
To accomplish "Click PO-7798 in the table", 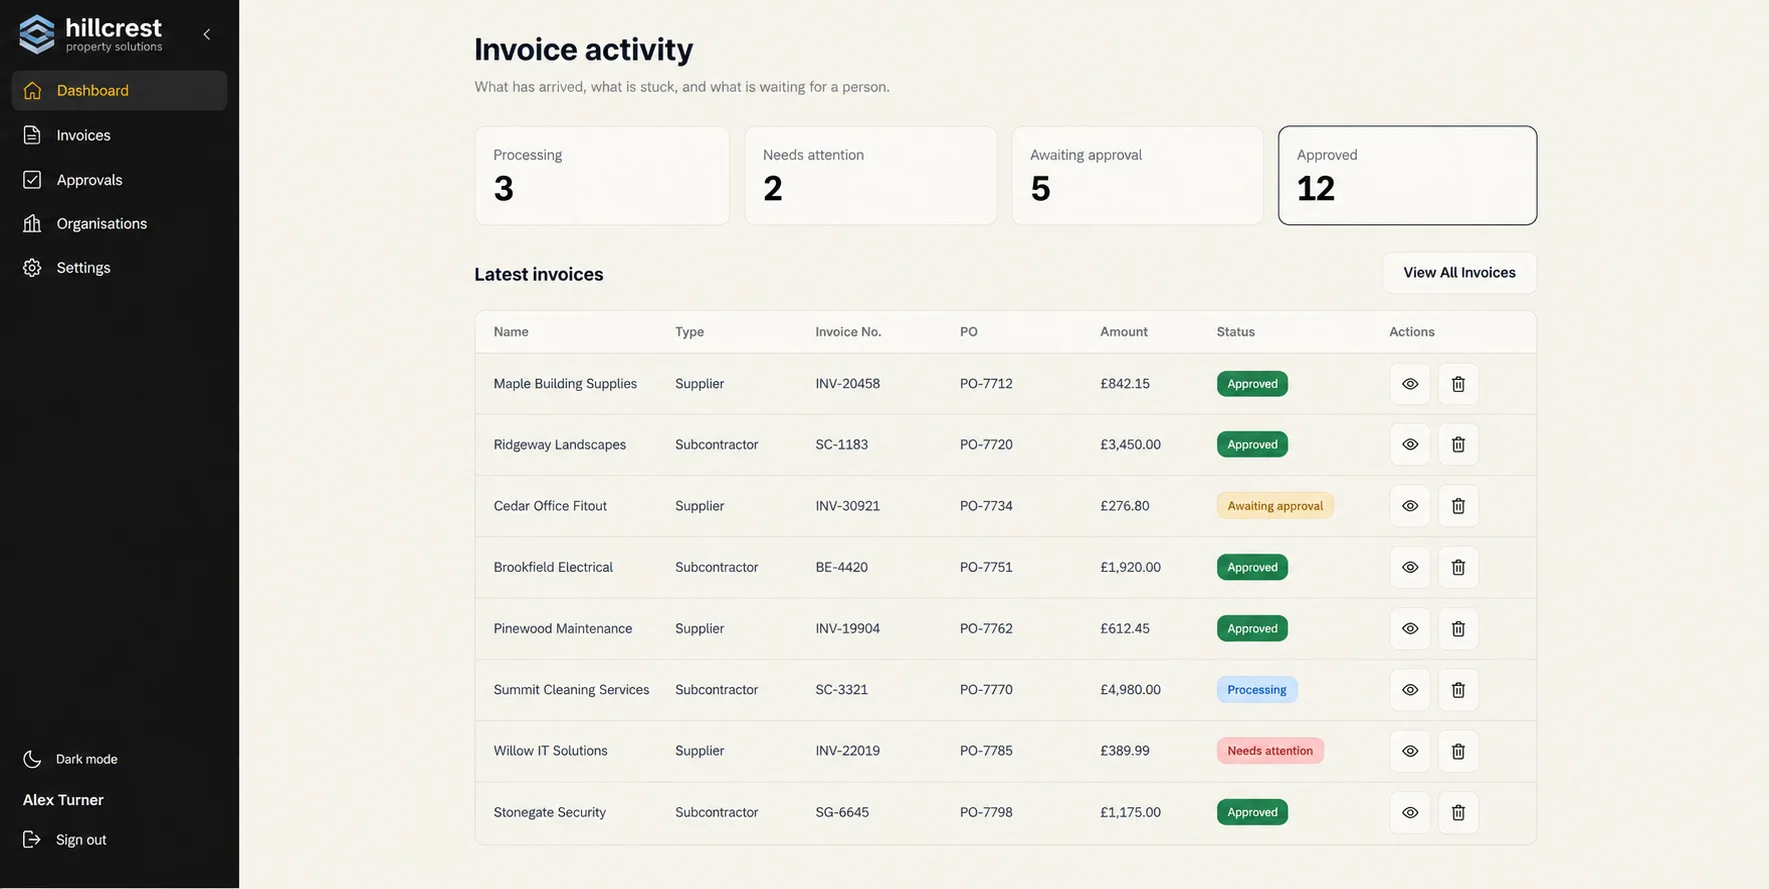I will (986, 813).
